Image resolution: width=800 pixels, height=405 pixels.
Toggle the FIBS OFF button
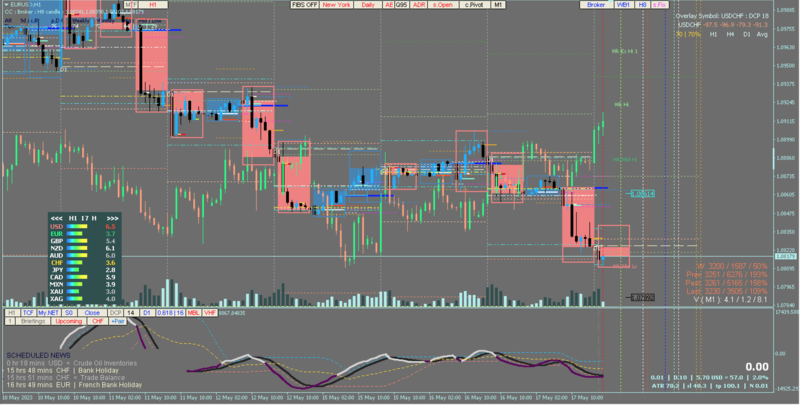(x=305, y=5)
